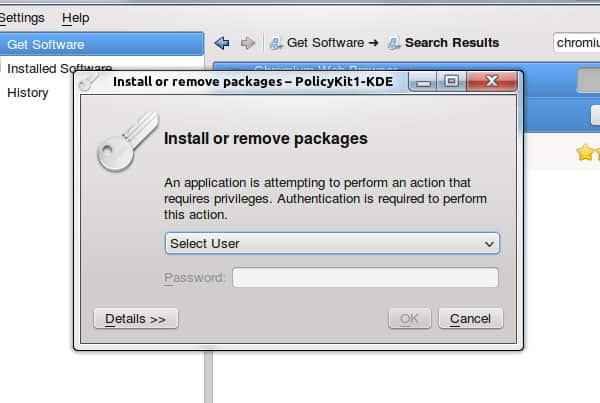Screen dimensions: 600x403
Task: Click the small key icon in title bar
Action: coord(89,82)
